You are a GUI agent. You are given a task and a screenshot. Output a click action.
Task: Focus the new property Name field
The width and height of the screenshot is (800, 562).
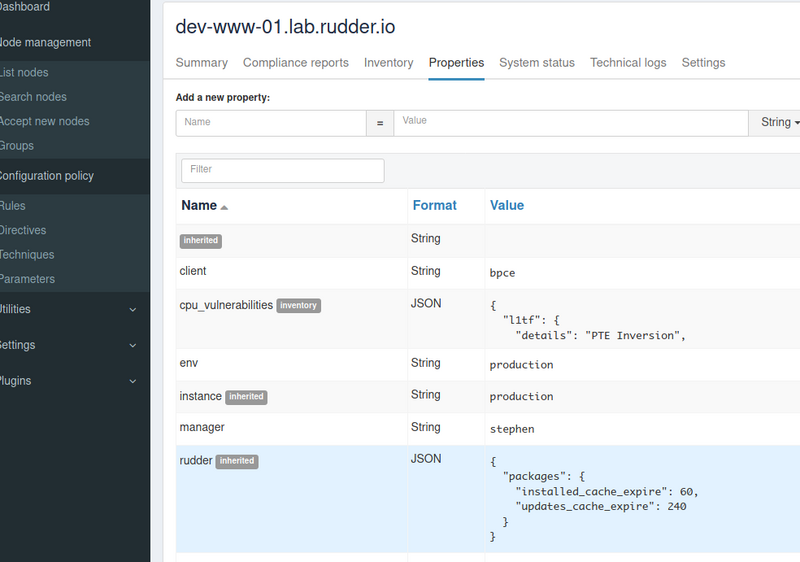pyautogui.click(x=271, y=123)
